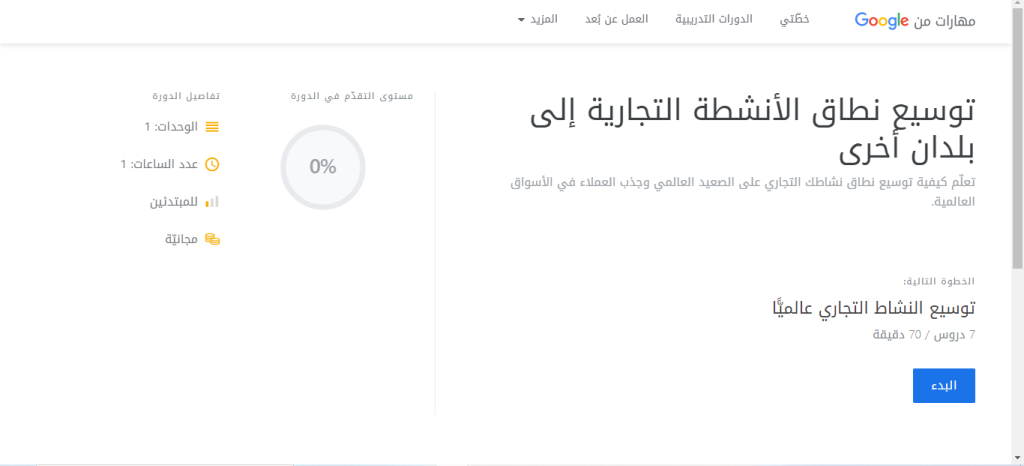Click the 70 دقيقة duration text

pyautogui.click(x=896, y=335)
